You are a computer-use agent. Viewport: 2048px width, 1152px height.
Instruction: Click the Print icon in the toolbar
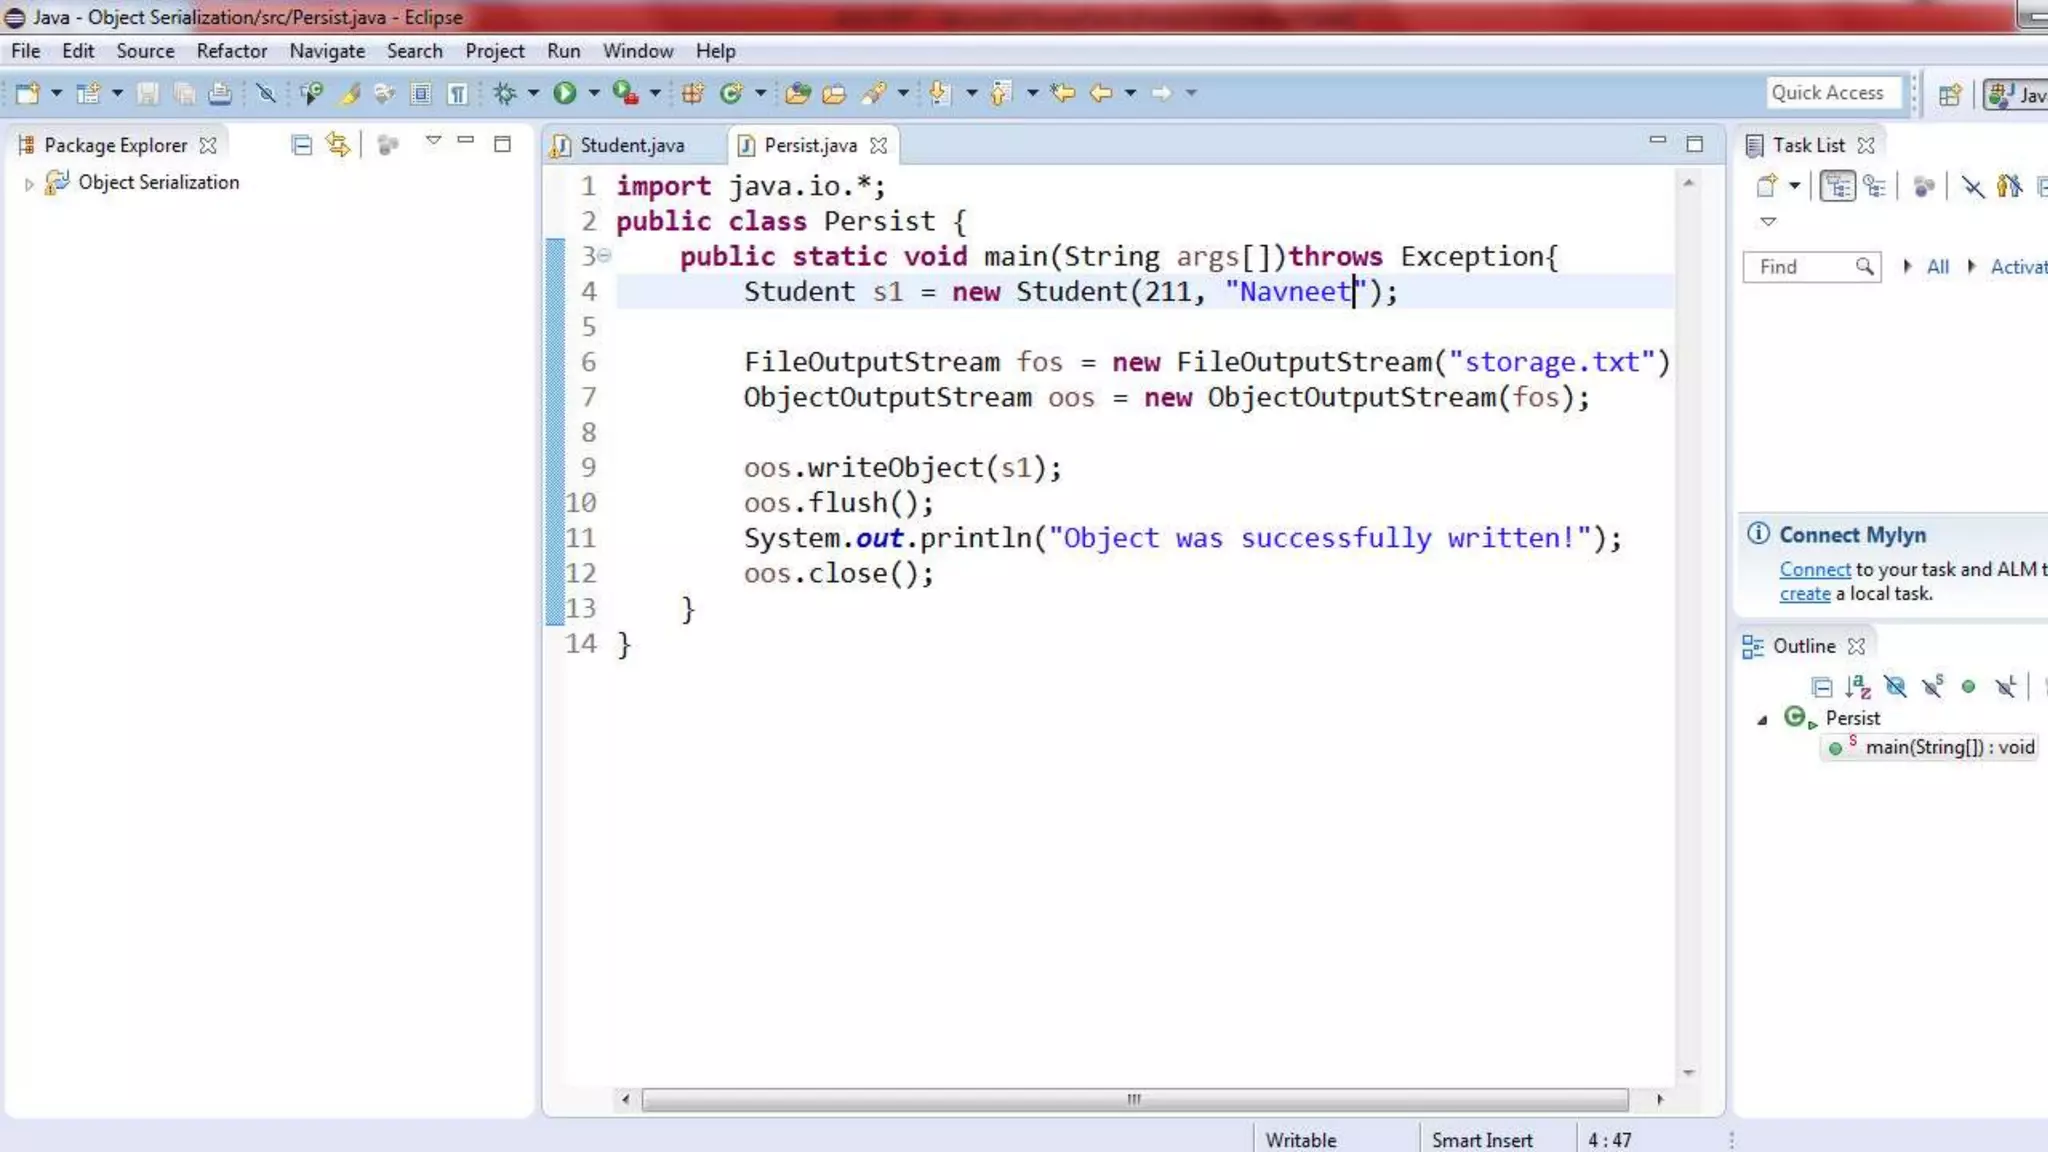pyautogui.click(x=220, y=93)
